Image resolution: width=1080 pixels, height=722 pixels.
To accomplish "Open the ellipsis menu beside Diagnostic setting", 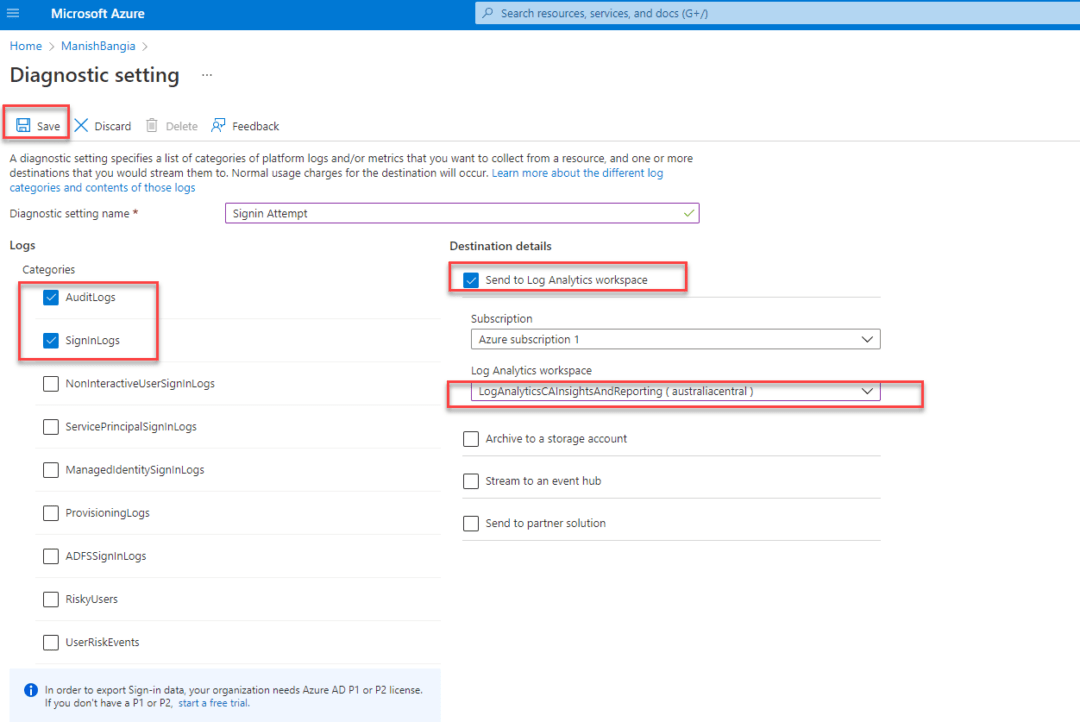I will tap(206, 75).
